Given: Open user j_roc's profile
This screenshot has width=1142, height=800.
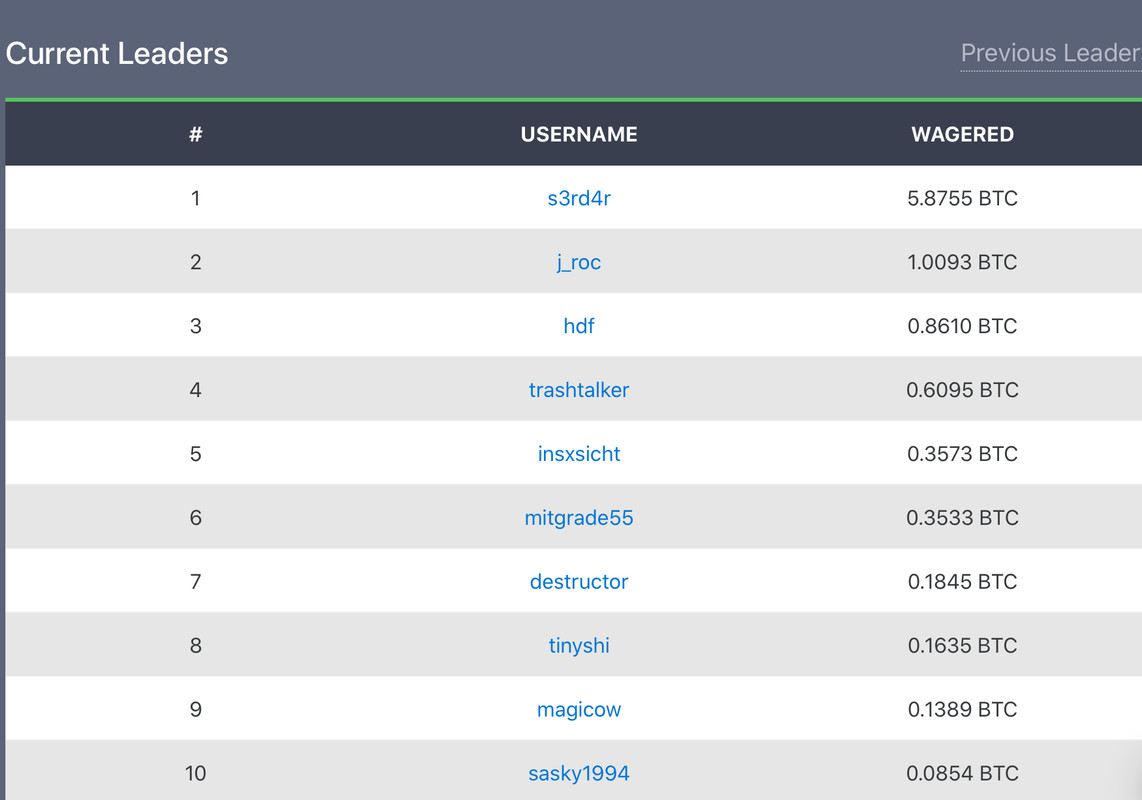Looking at the screenshot, I should point(579,262).
